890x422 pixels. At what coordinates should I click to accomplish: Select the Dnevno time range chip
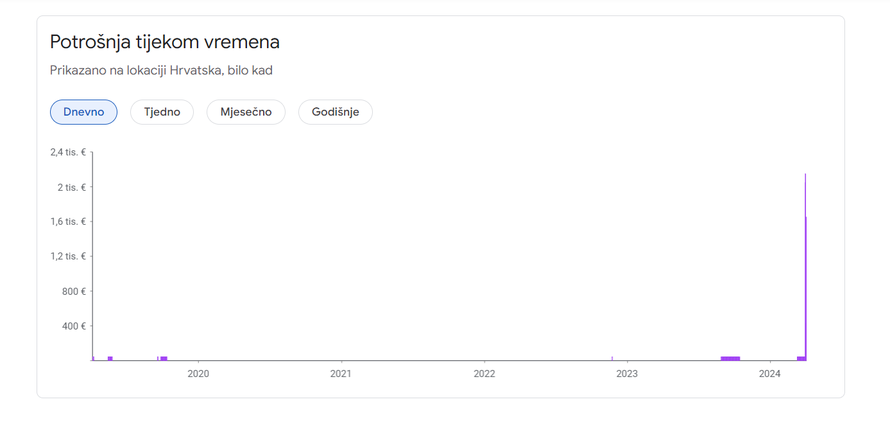(84, 112)
